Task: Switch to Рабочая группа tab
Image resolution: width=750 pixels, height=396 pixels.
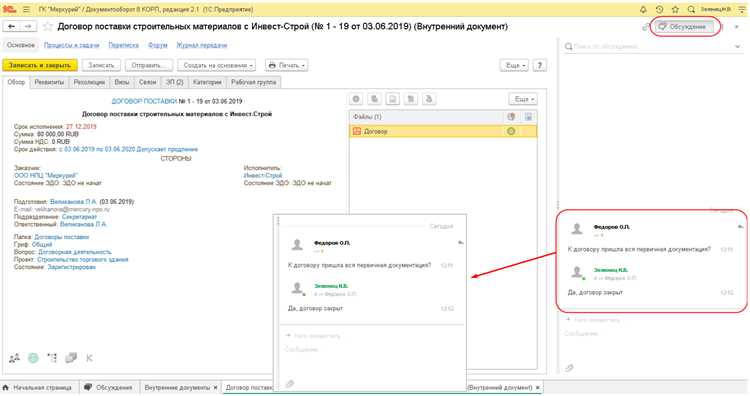Action: (254, 82)
